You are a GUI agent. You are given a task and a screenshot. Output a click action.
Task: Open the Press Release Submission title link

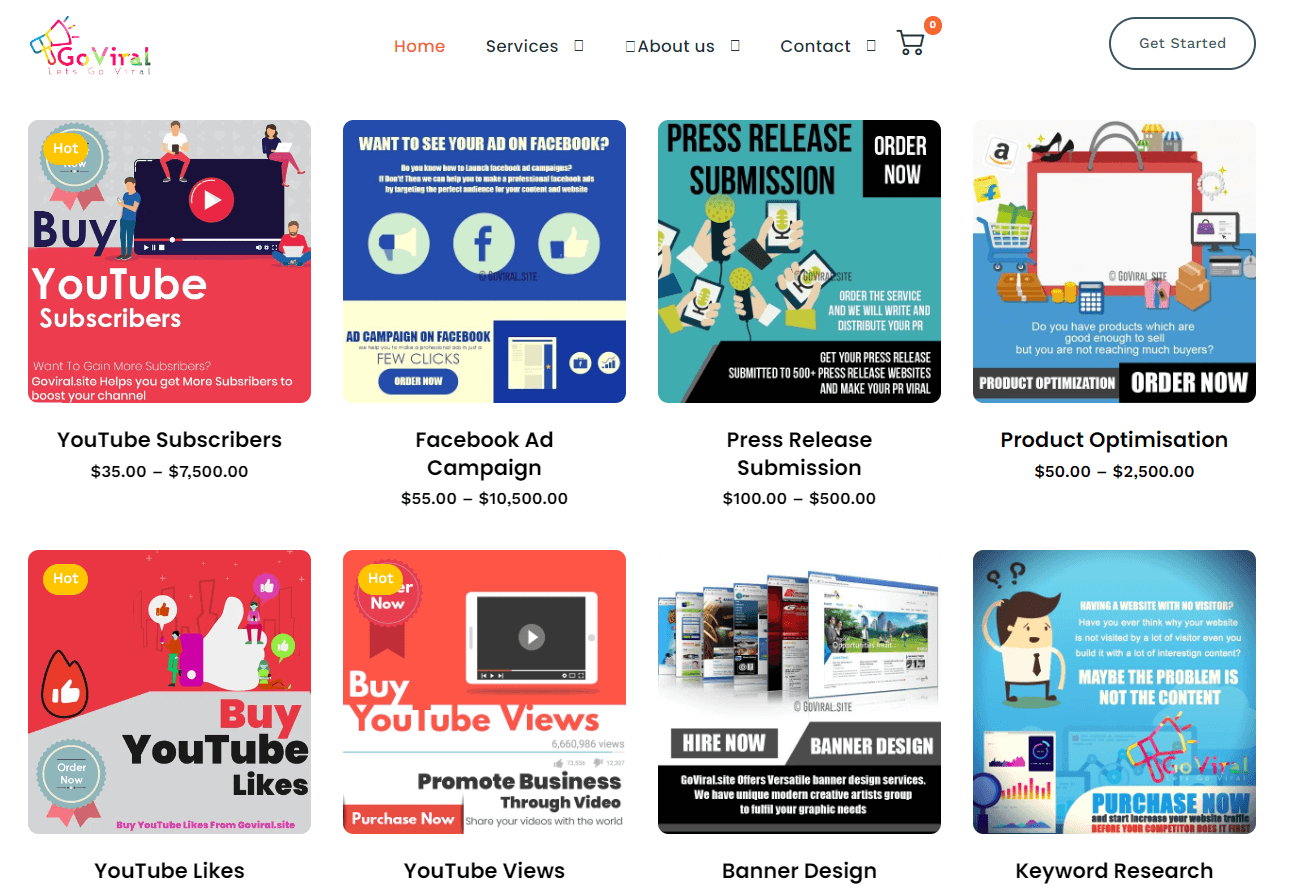pyautogui.click(x=799, y=453)
